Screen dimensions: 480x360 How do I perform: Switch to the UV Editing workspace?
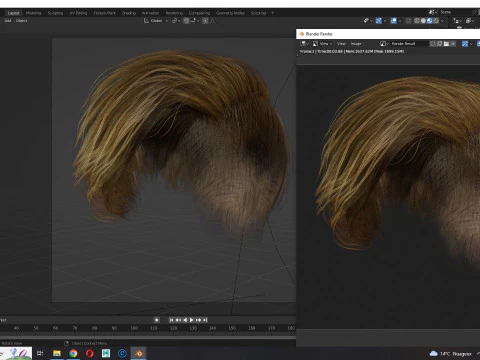78,13
